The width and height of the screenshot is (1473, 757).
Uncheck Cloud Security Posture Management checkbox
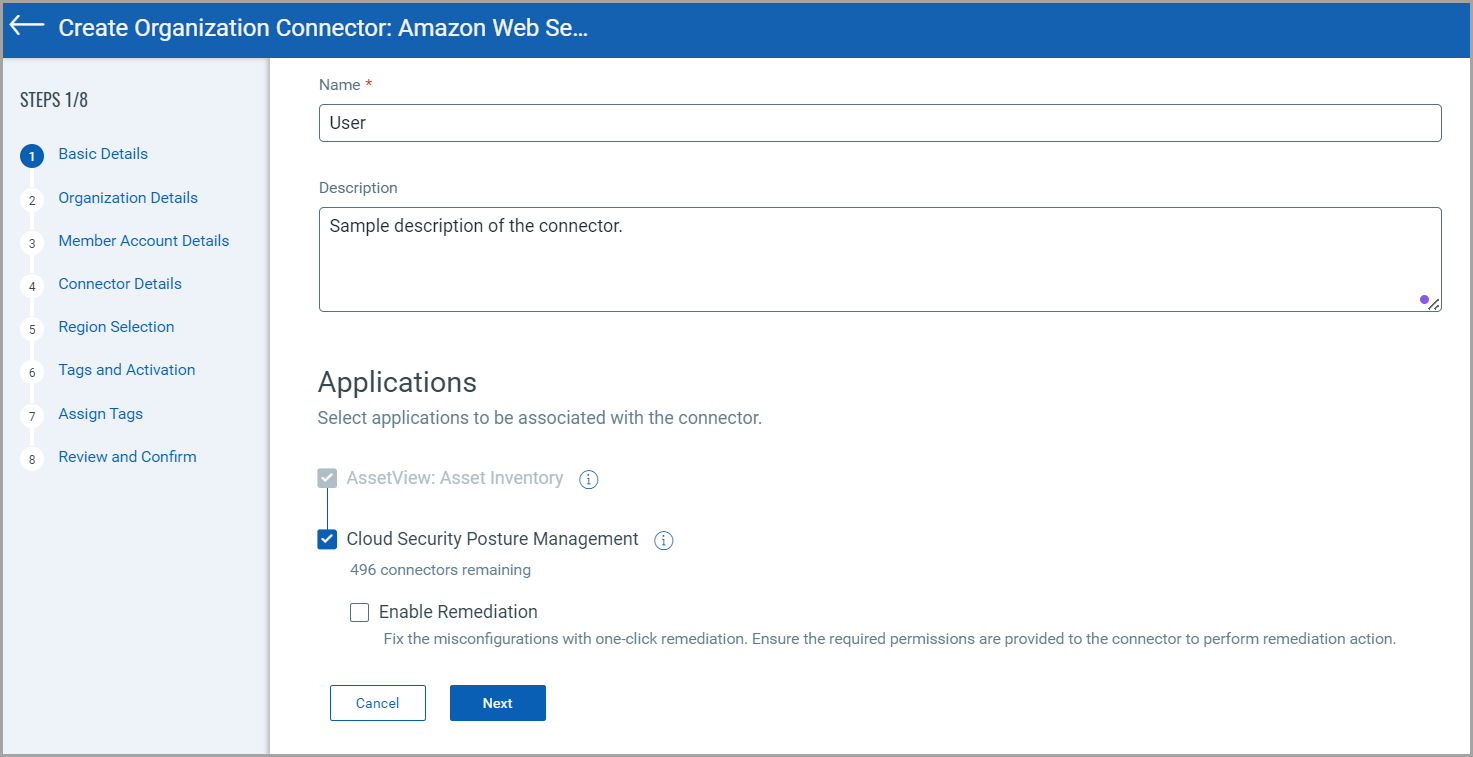point(327,540)
